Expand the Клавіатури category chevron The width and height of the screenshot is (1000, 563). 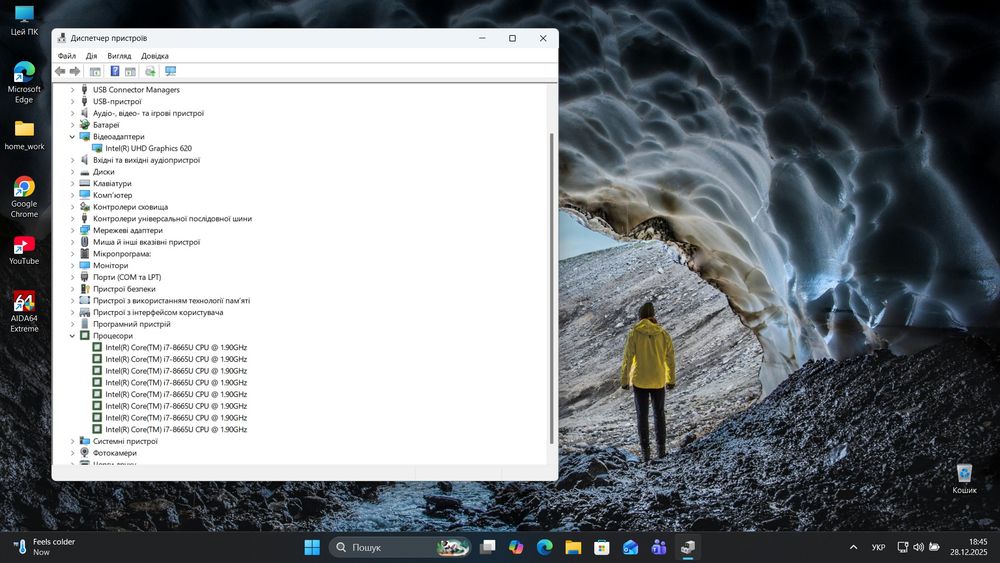pyautogui.click(x=72, y=184)
